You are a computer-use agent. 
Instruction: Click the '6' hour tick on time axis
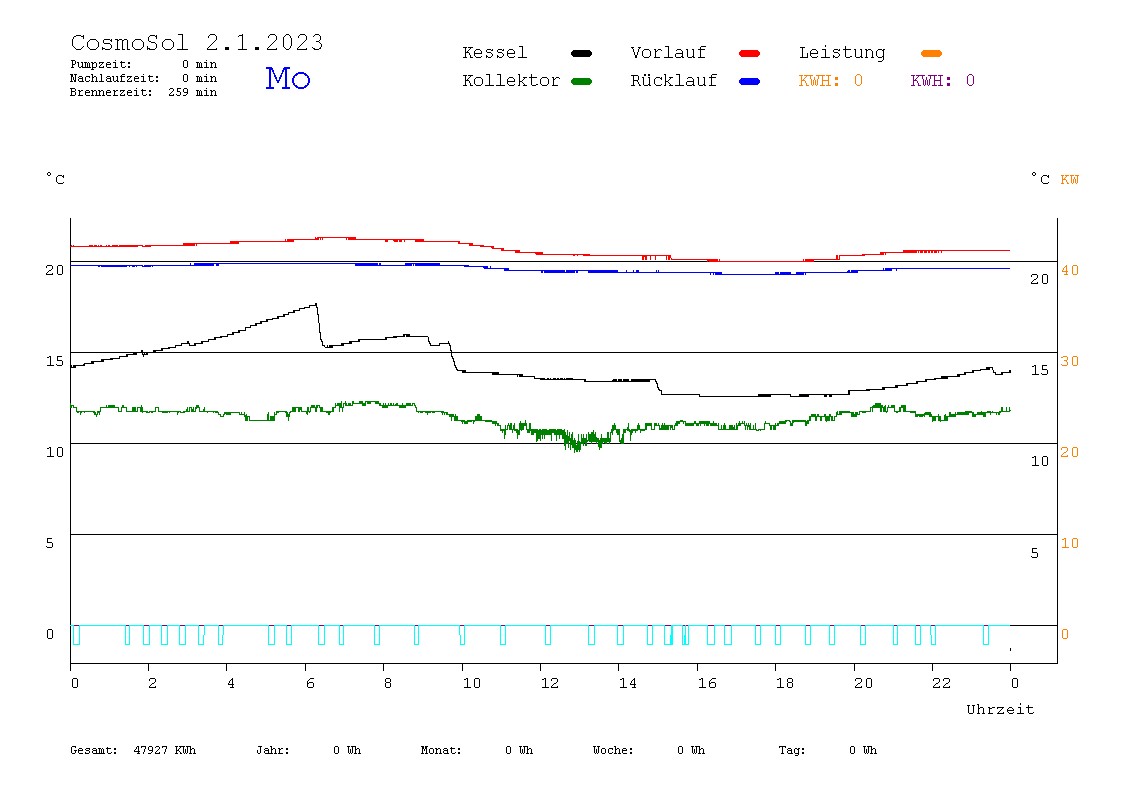coord(310,683)
